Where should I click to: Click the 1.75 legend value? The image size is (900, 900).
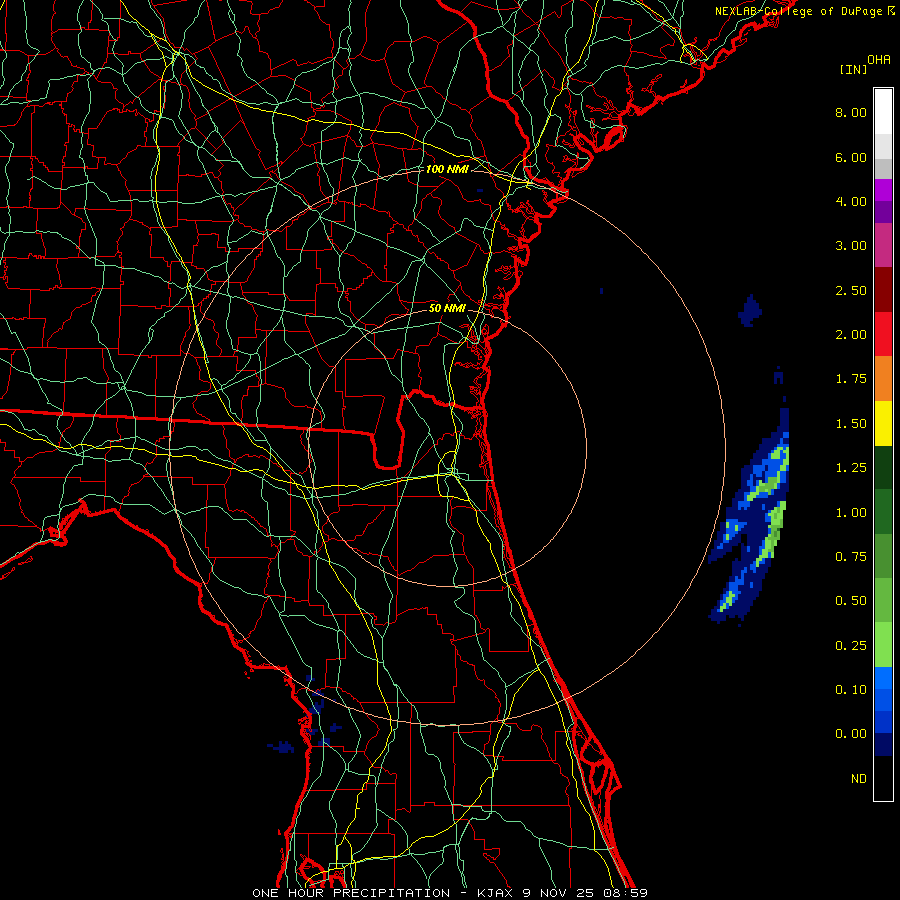(851, 379)
